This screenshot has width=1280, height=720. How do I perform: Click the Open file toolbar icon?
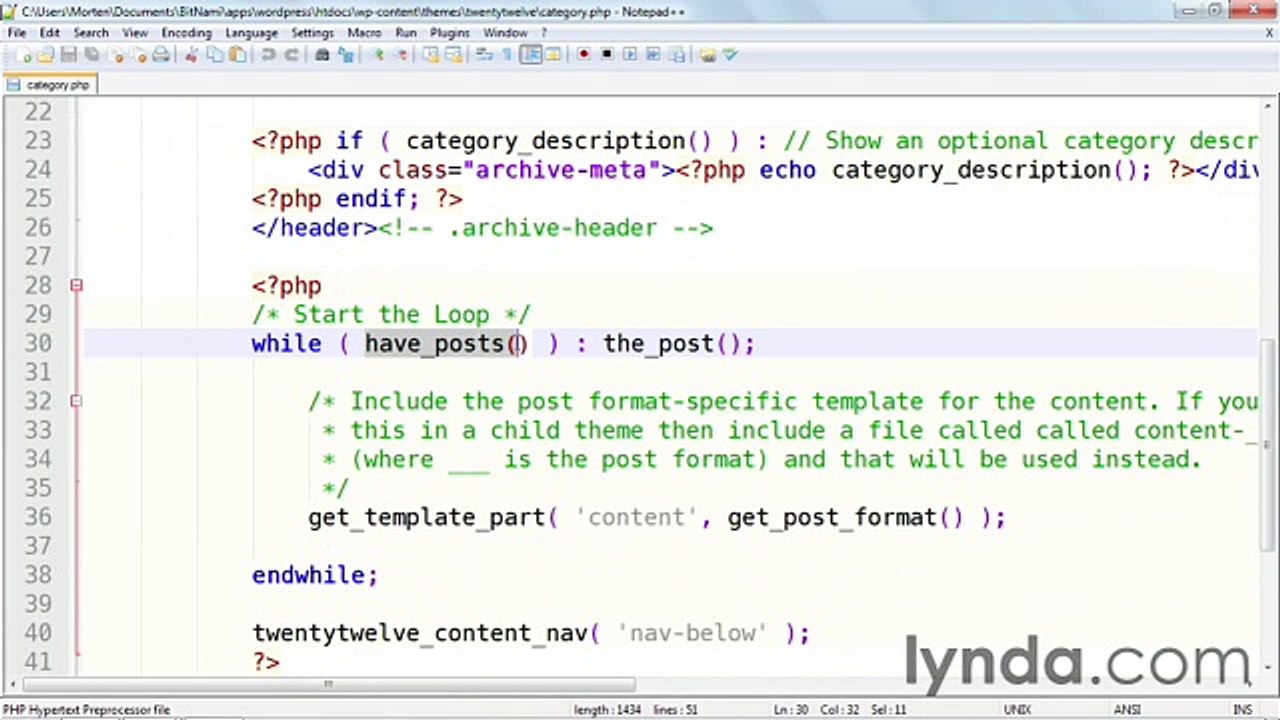46,55
